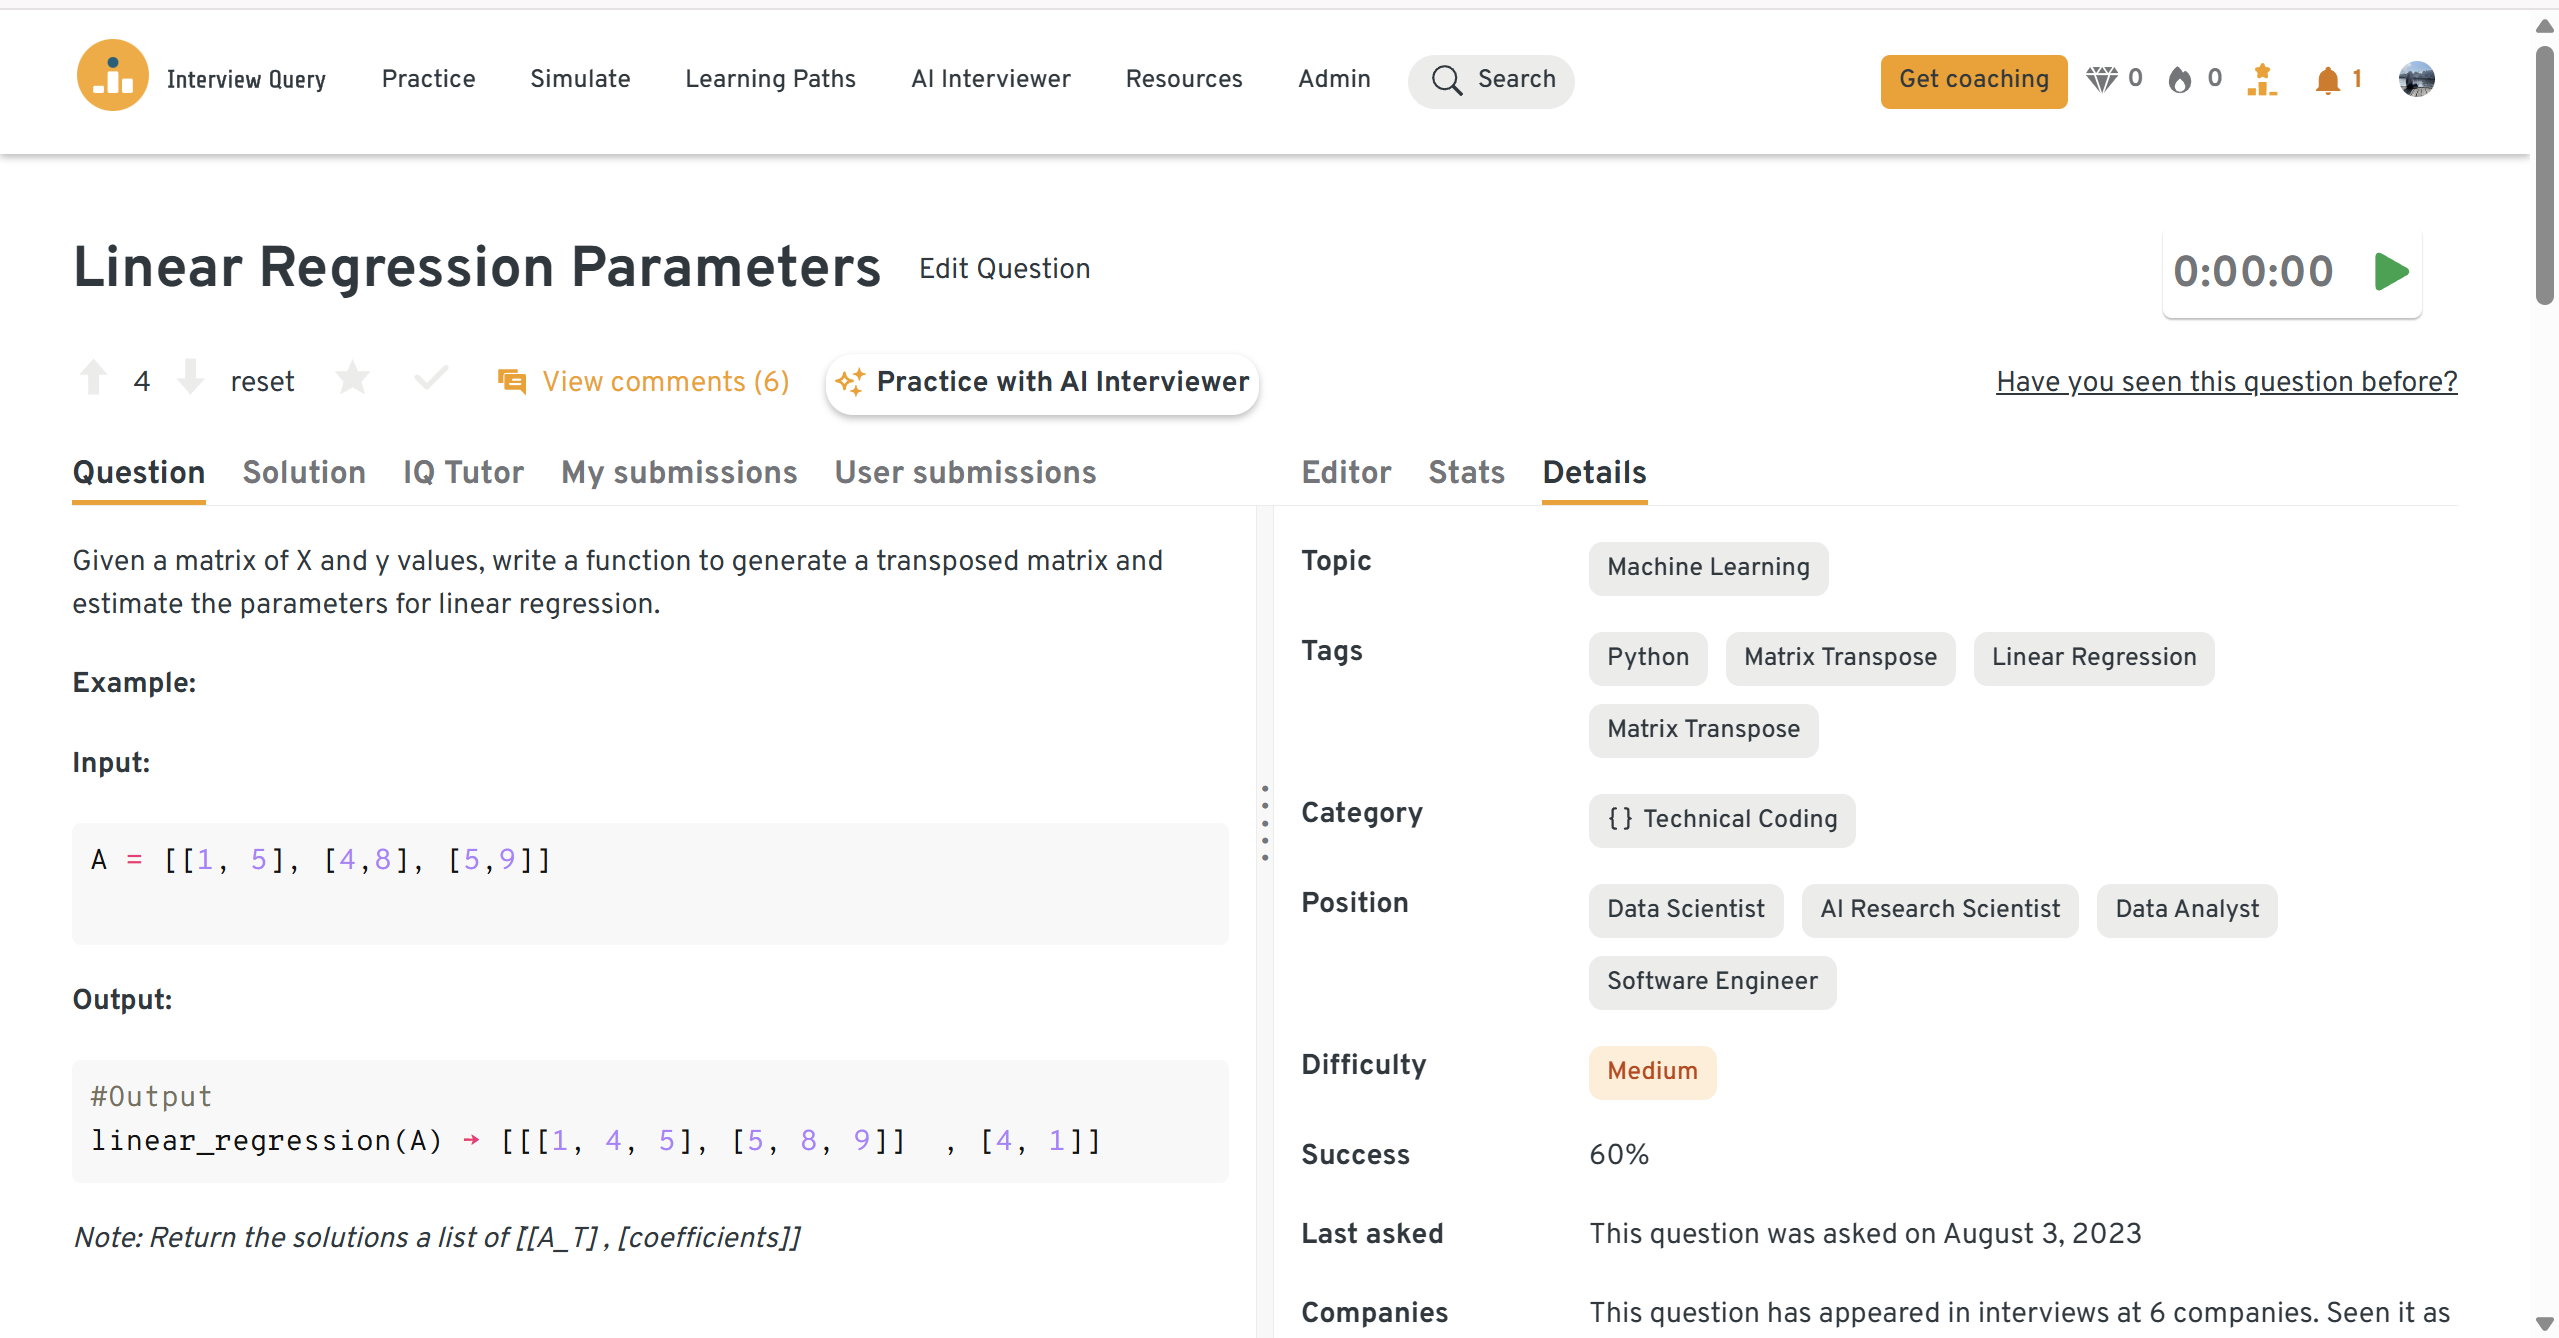The image size is (2559, 1338).
Task: Open the leaderboard podium icon
Action: [x=2261, y=79]
